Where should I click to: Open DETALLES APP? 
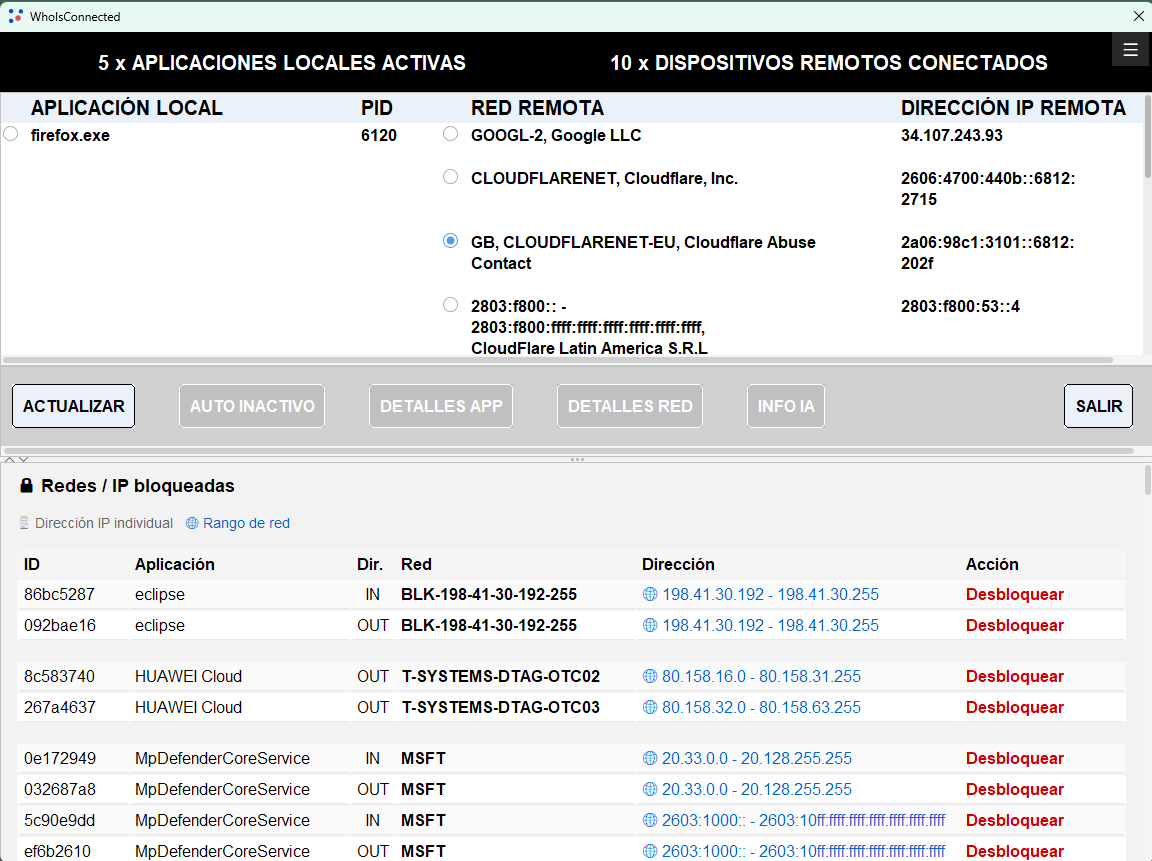pos(441,406)
